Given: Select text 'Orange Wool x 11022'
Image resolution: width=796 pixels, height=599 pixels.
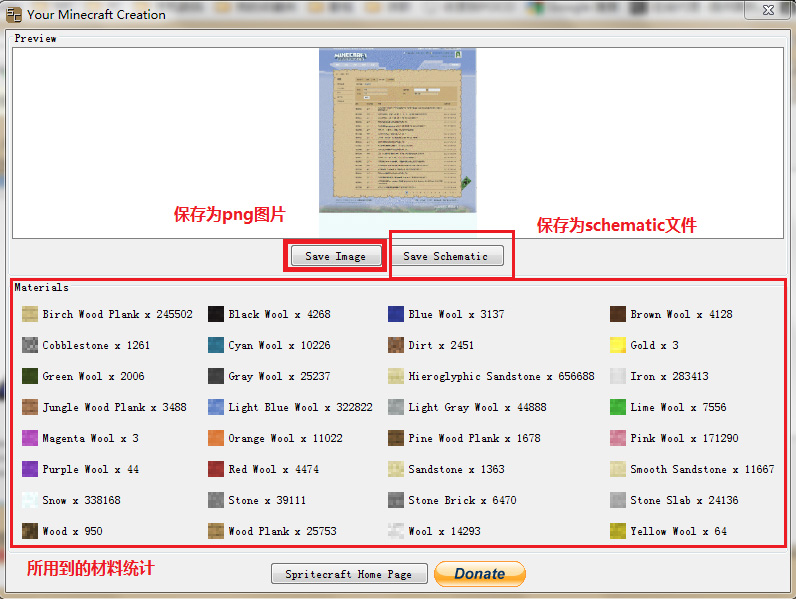Looking at the screenshot, I should click(x=285, y=438).
